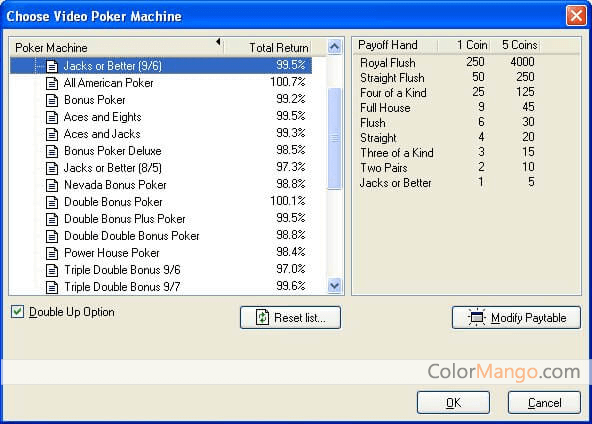Click the page icon next to Aces and Eights
This screenshot has height=424, width=592.
52,117
